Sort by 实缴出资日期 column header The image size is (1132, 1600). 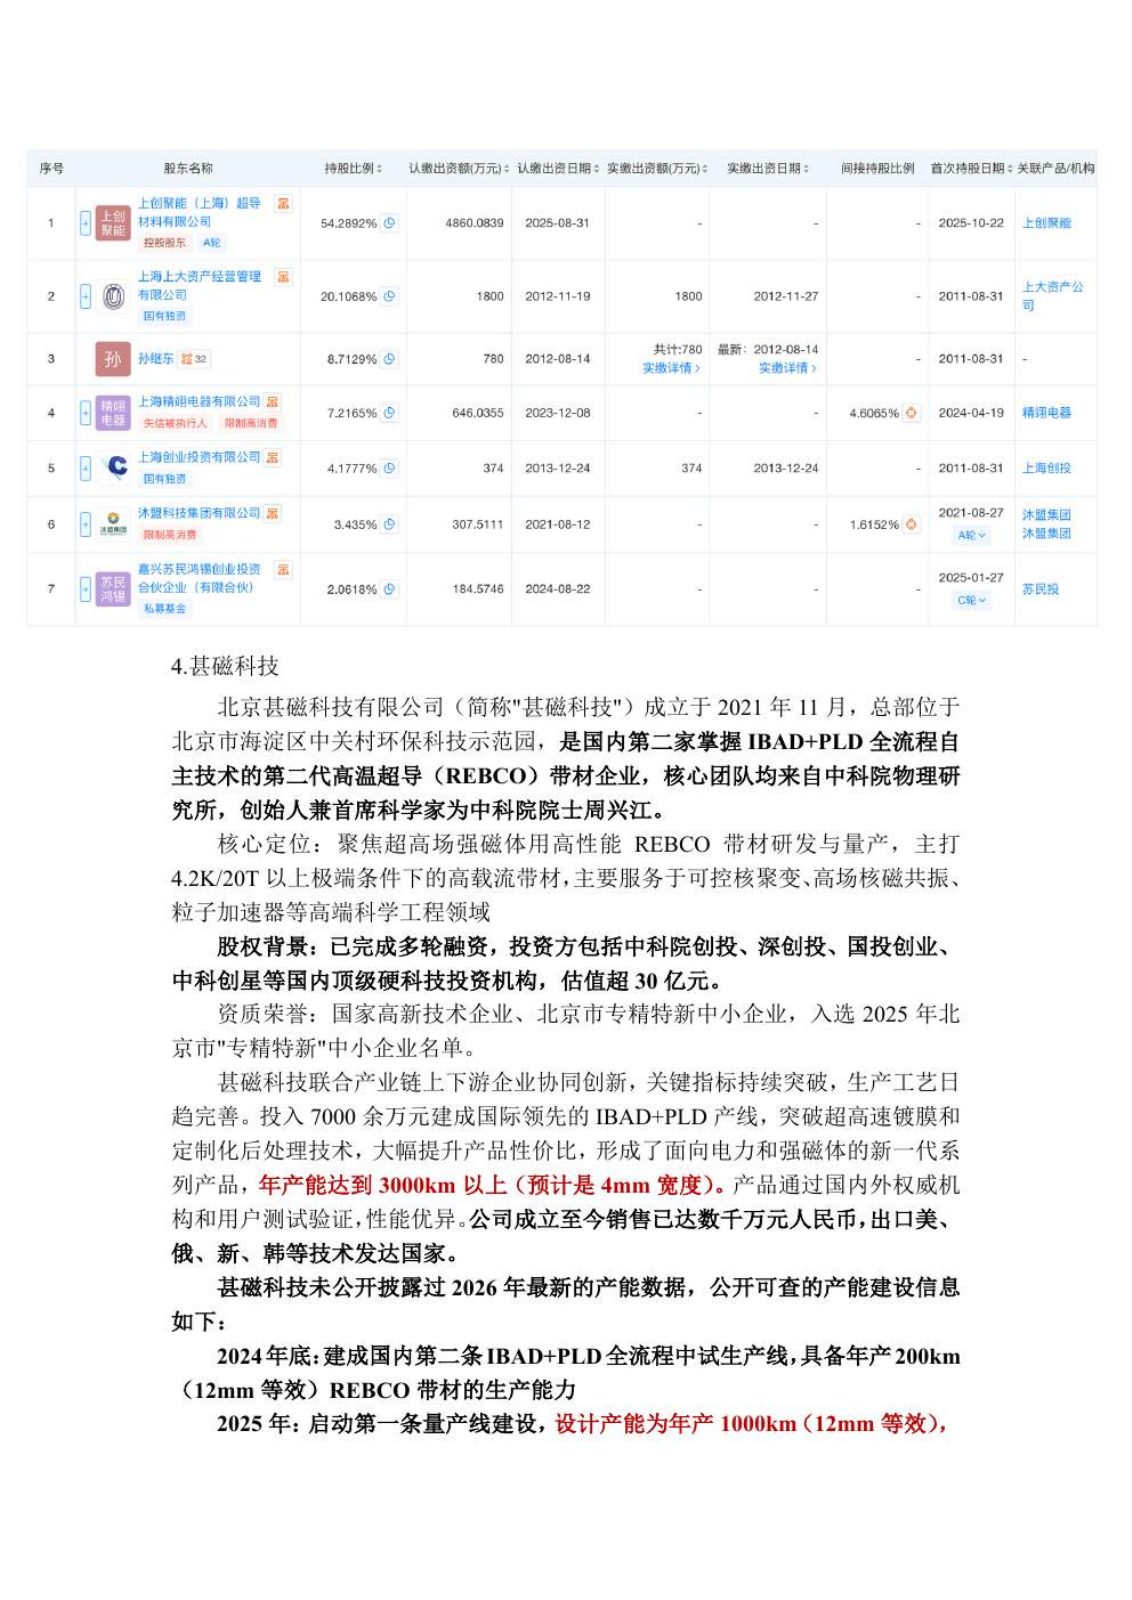pos(768,168)
